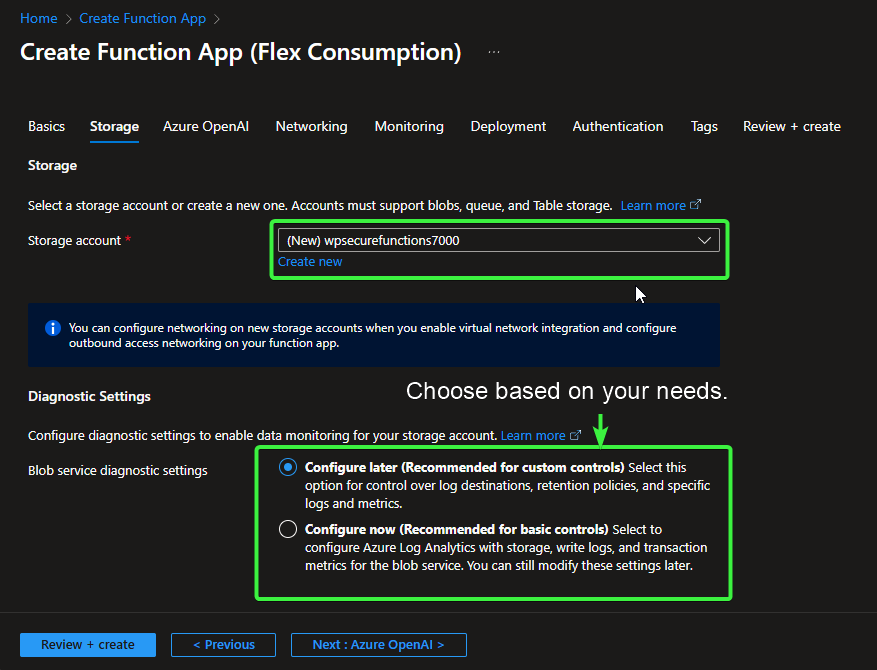Open the Basics tab
This screenshot has height=670, width=877.
pyautogui.click(x=46, y=126)
